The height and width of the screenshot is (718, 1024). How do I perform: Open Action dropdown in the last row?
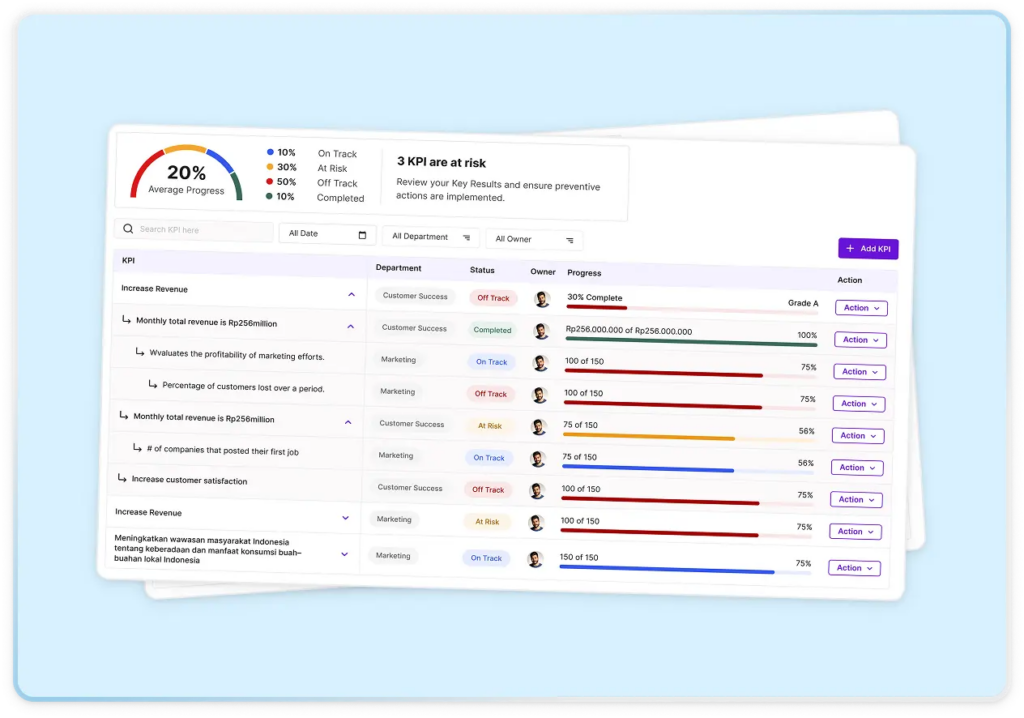[x=854, y=568]
